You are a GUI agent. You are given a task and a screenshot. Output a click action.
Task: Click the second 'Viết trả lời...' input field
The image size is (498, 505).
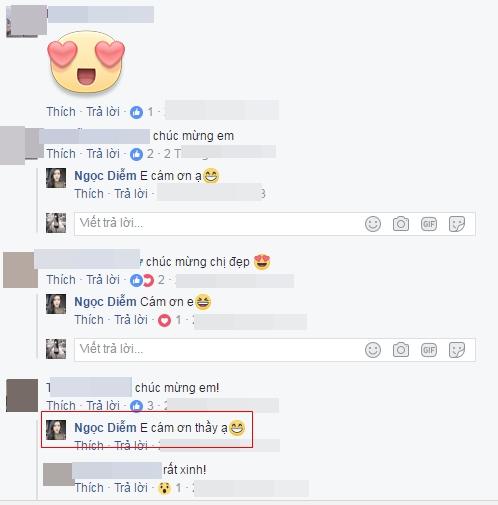tap(275, 350)
